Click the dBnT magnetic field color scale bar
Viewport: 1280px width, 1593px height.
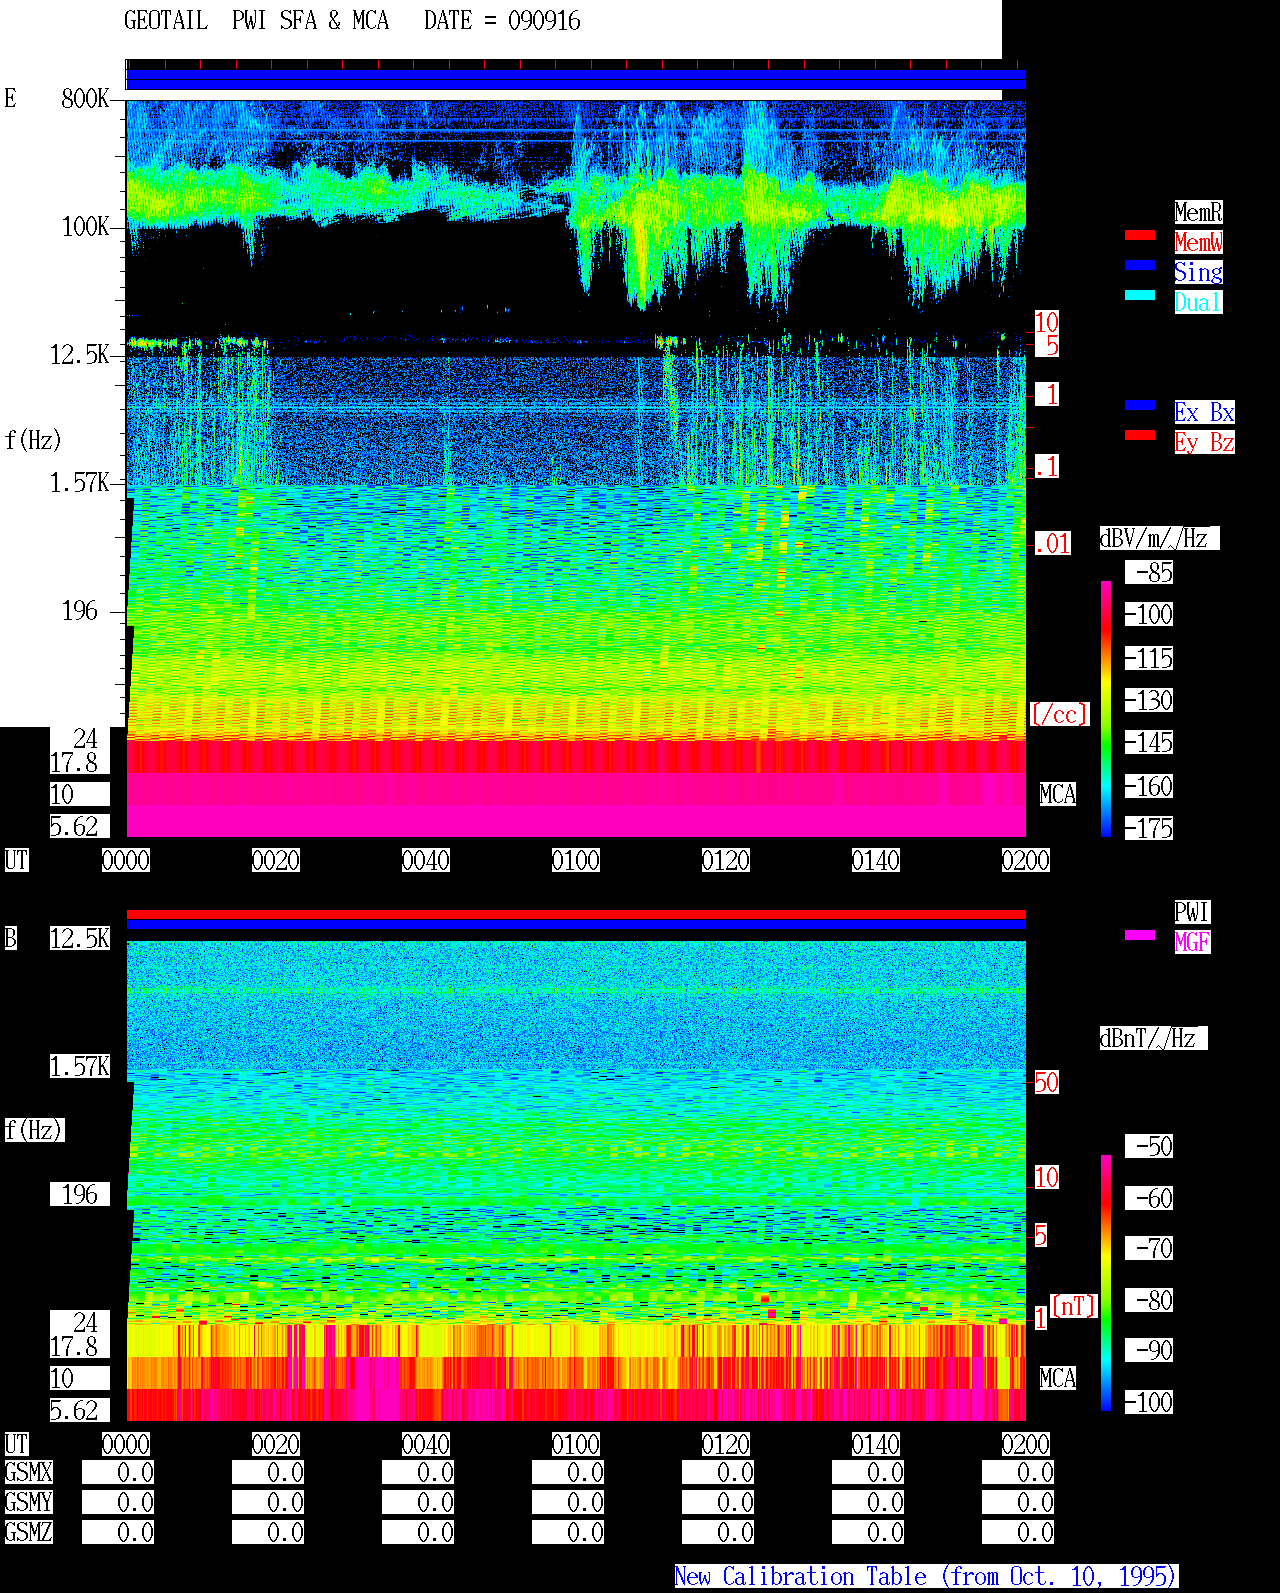[x=1106, y=1283]
